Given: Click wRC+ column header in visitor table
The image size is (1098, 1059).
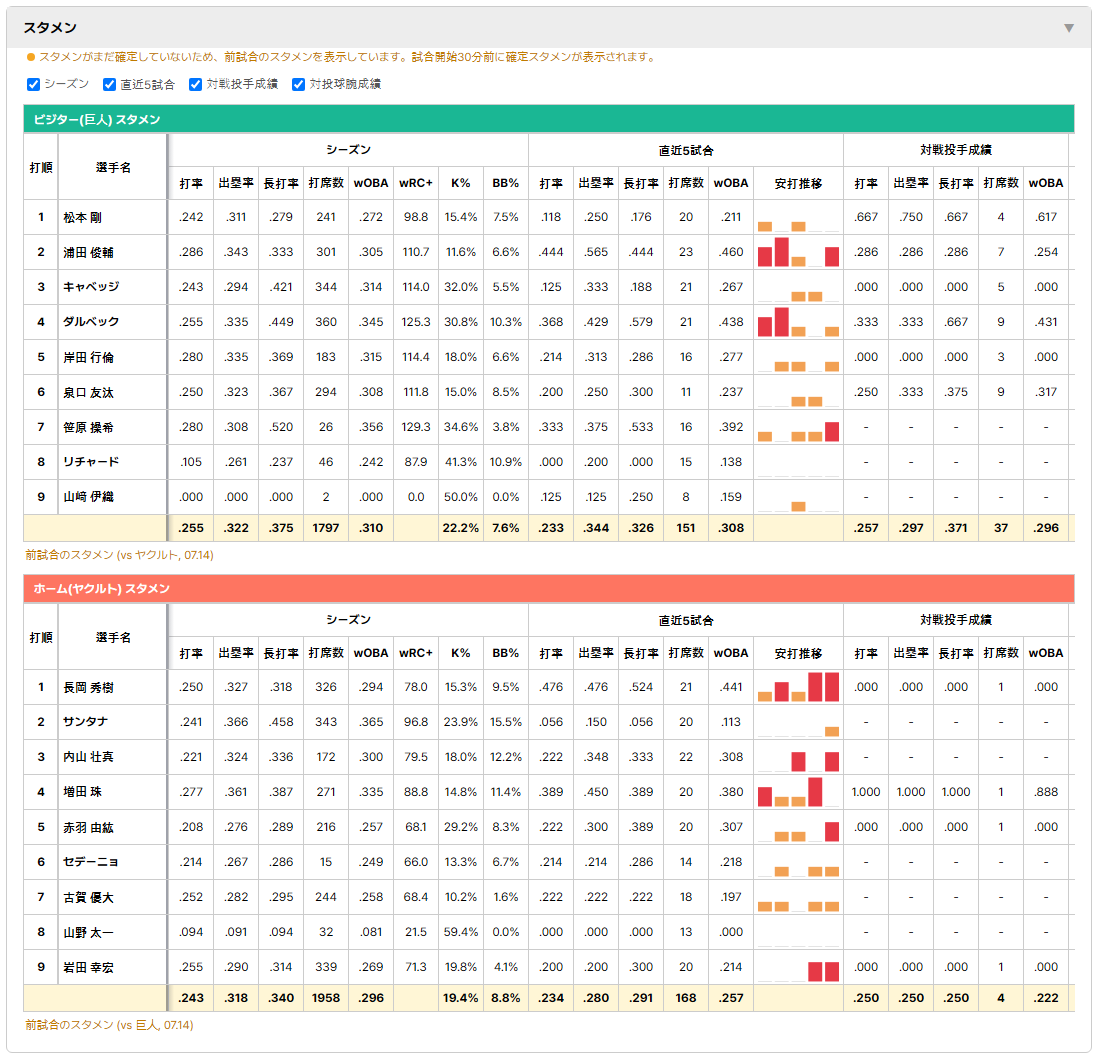Looking at the screenshot, I should (x=416, y=184).
